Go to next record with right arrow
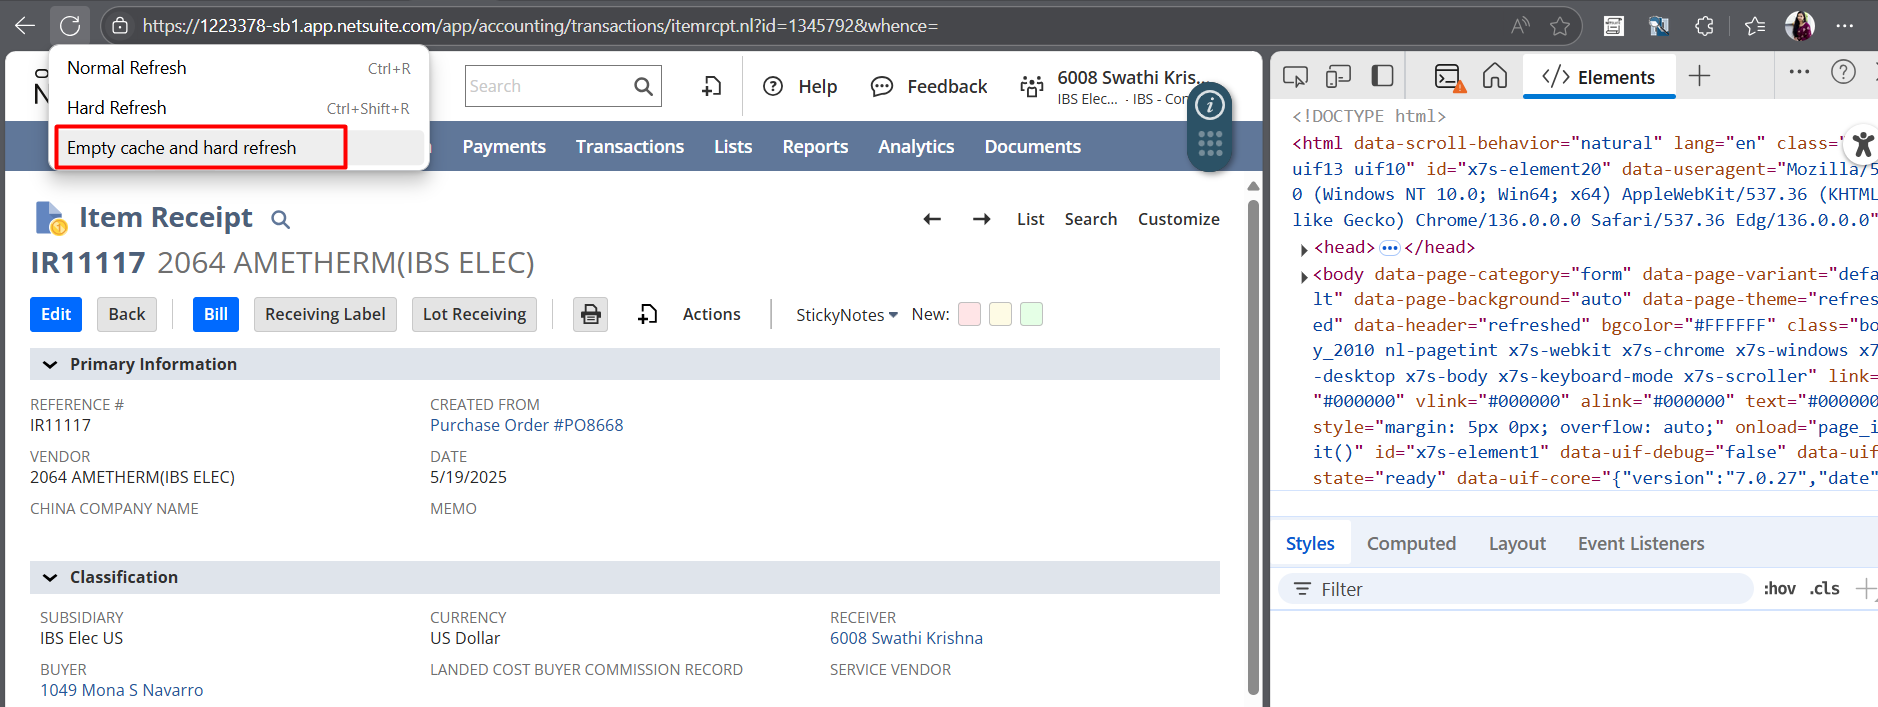The image size is (1878, 707). [982, 219]
